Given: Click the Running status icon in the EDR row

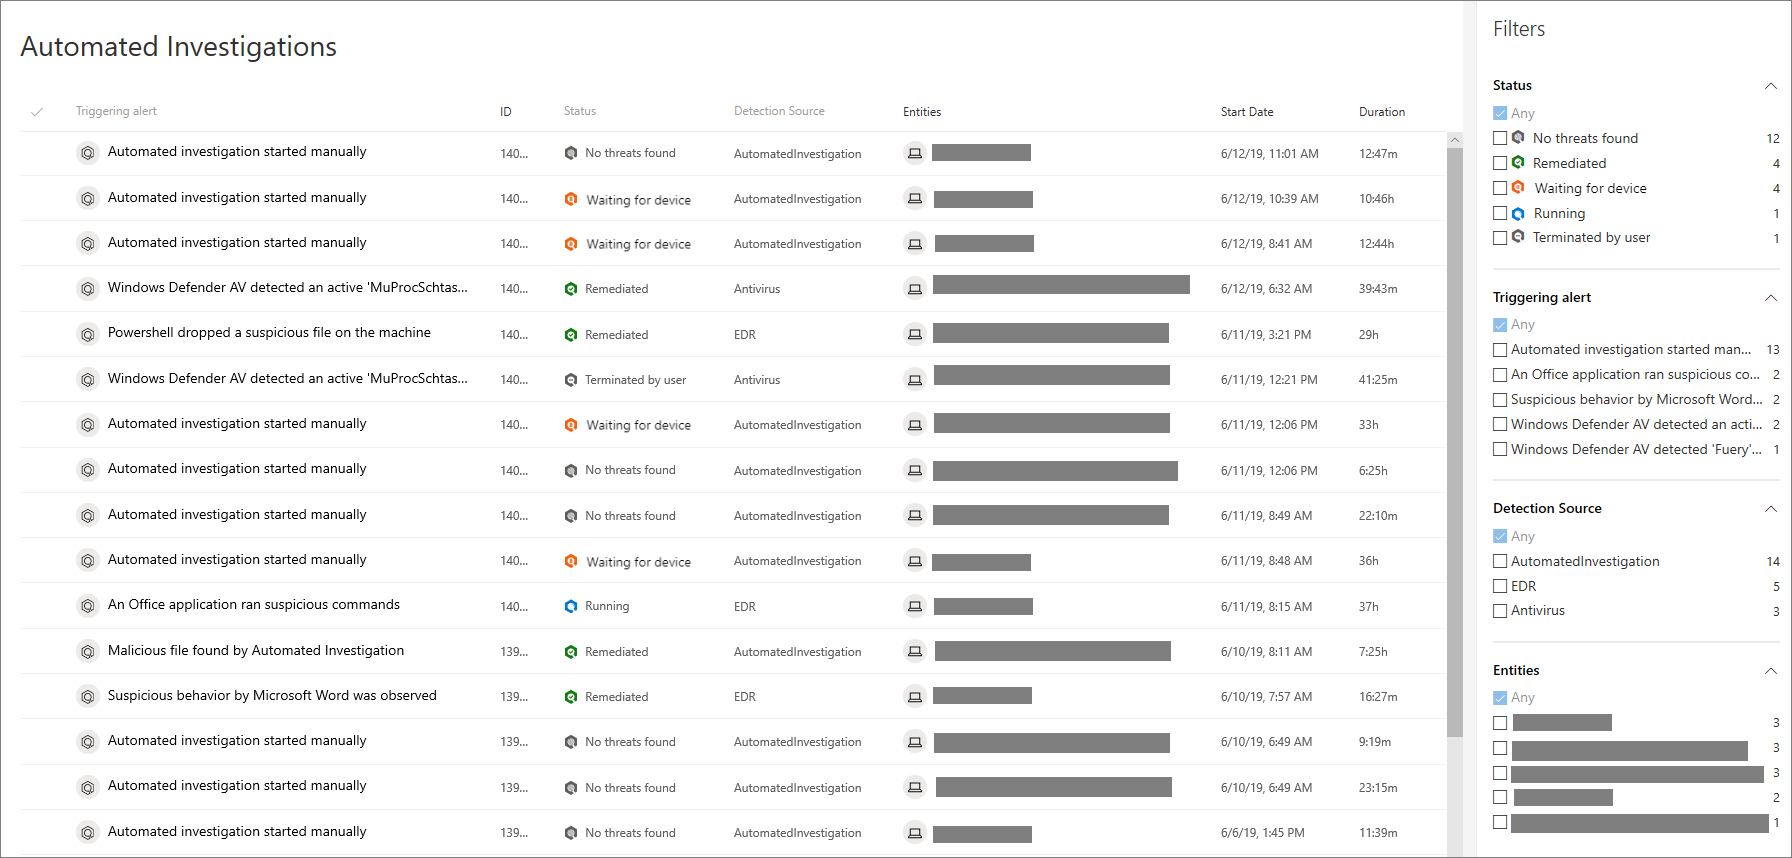Looking at the screenshot, I should point(571,606).
